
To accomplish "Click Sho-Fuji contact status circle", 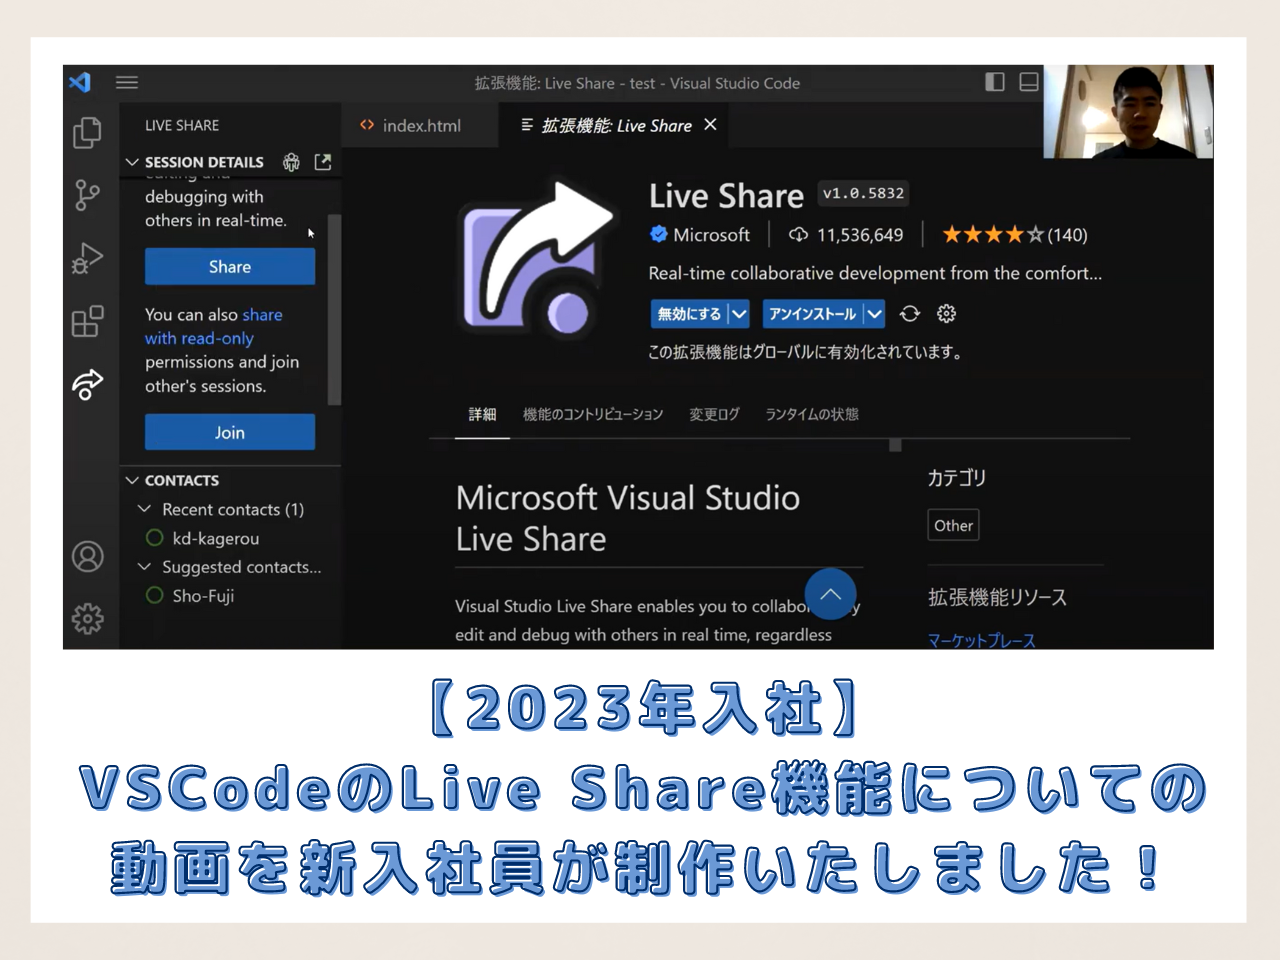I will pyautogui.click(x=154, y=595).
